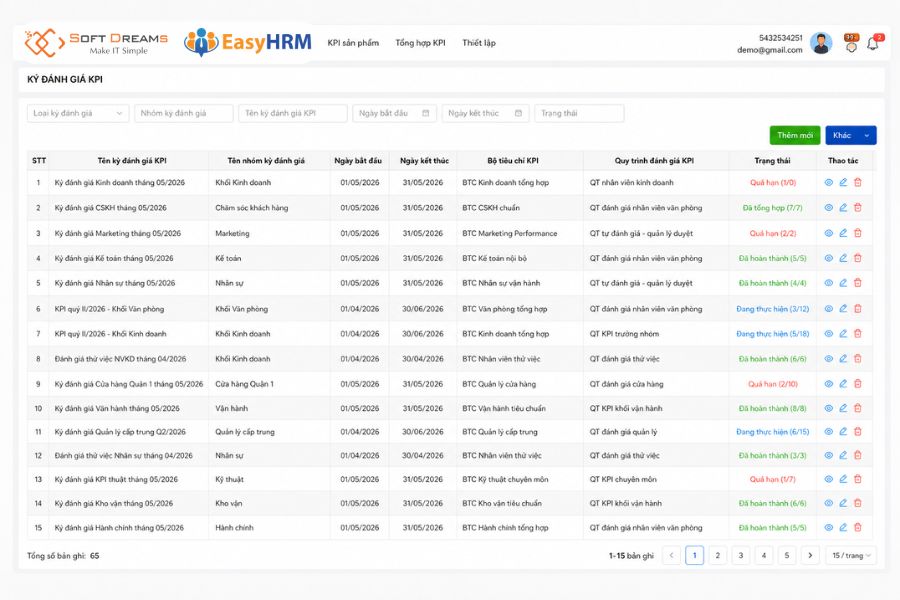This screenshot has width=900, height=600.
Task: Pick a date in Ngày kết thúc field
Action: click(485, 113)
